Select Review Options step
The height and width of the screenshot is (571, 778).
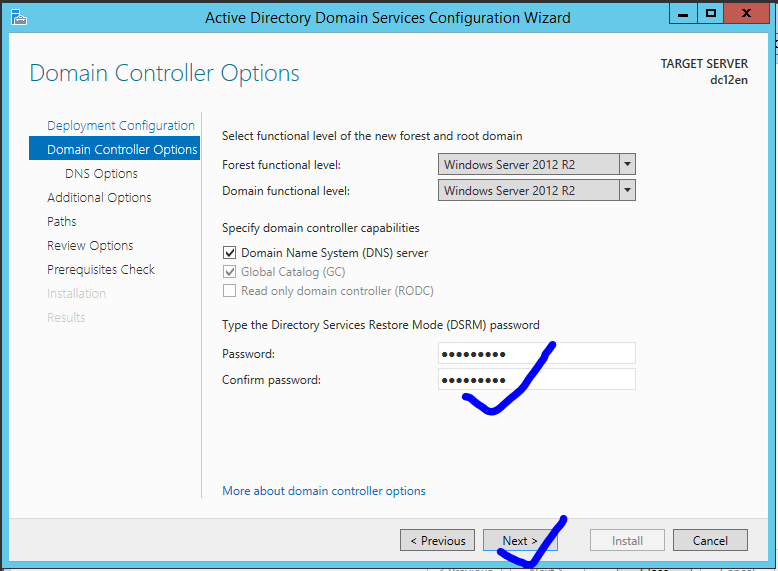click(90, 246)
